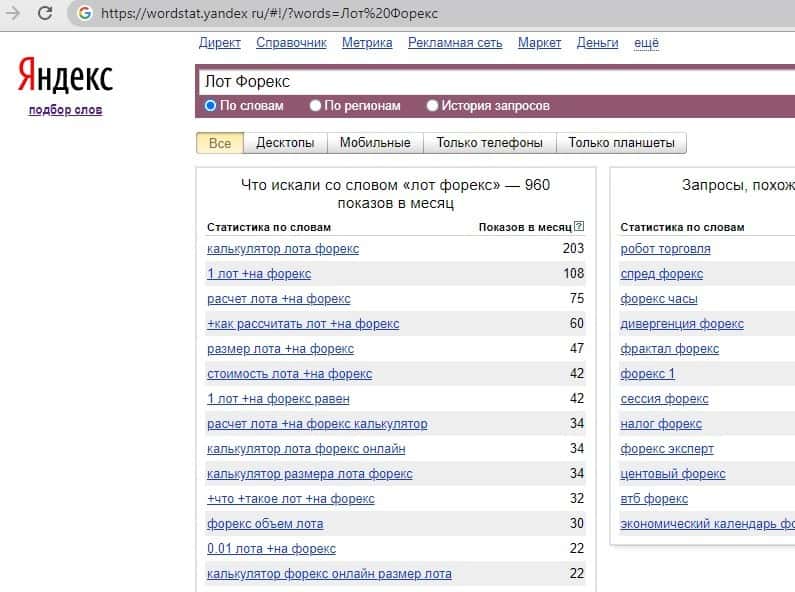Click the Google icon in address bar
795x592 pixels.
pos(84,14)
